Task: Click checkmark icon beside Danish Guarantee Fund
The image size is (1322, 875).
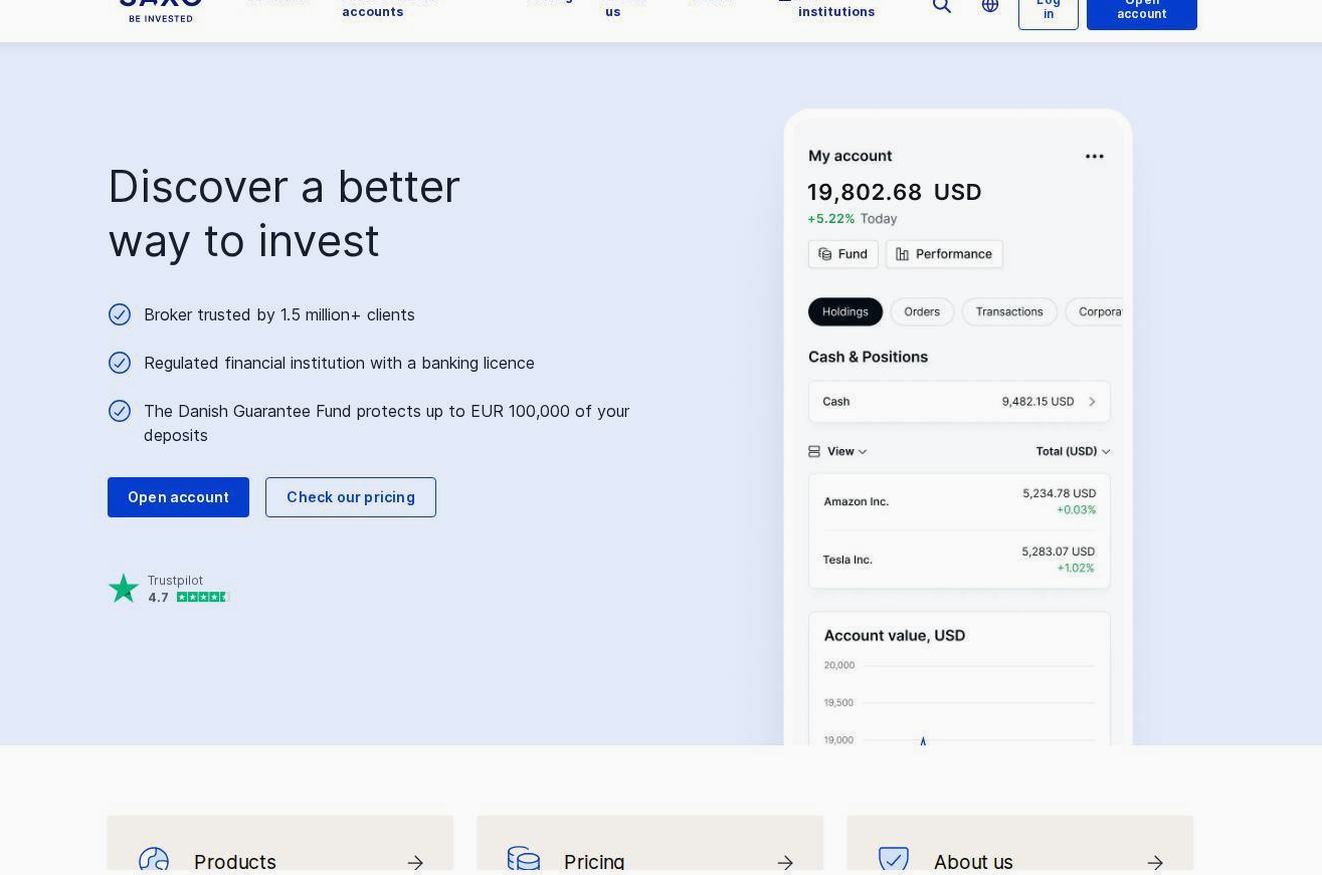Action: [x=119, y=411]
